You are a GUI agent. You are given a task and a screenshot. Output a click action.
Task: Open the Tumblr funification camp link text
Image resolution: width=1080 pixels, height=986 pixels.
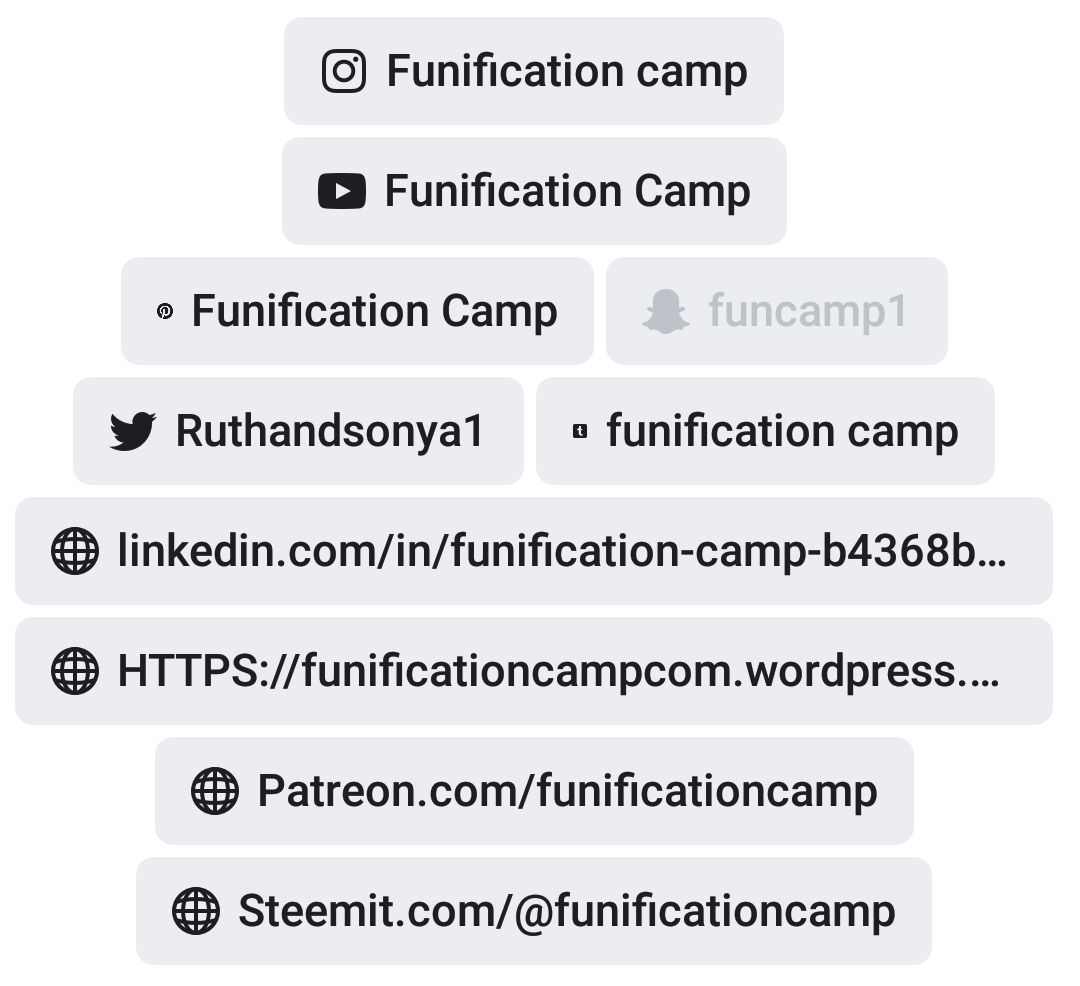[782, 431]
